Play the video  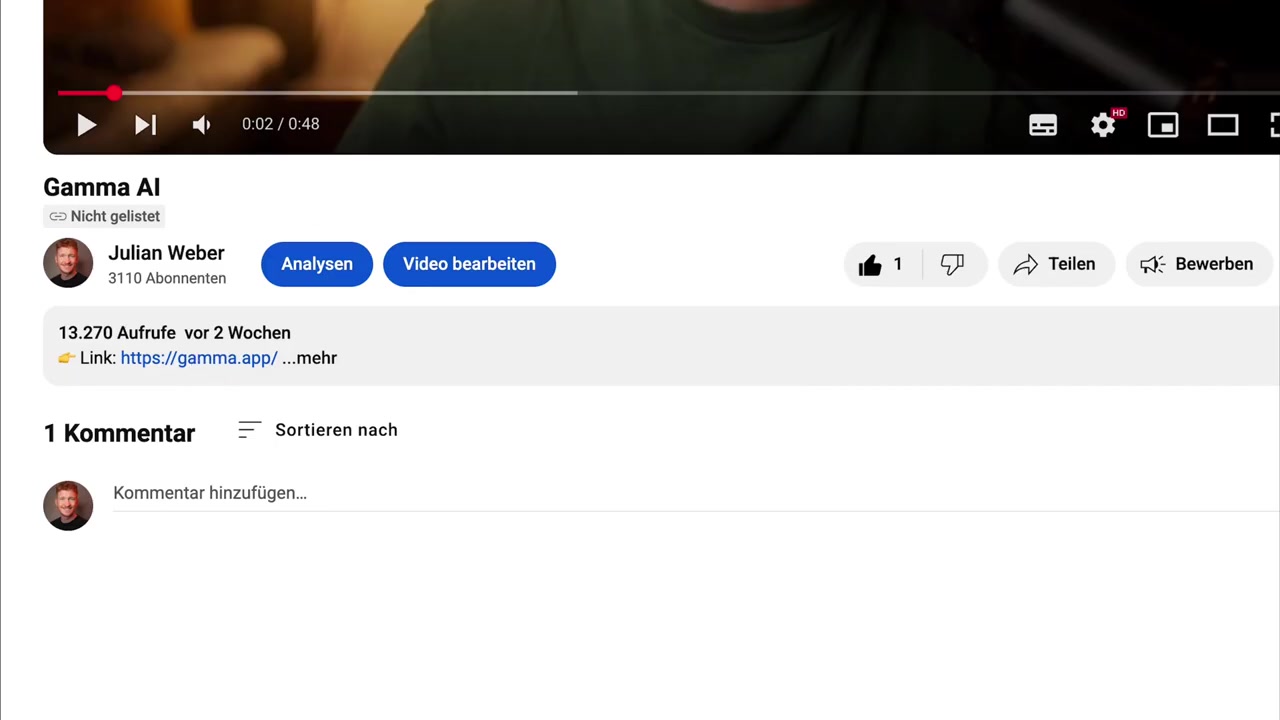[86, 125]
